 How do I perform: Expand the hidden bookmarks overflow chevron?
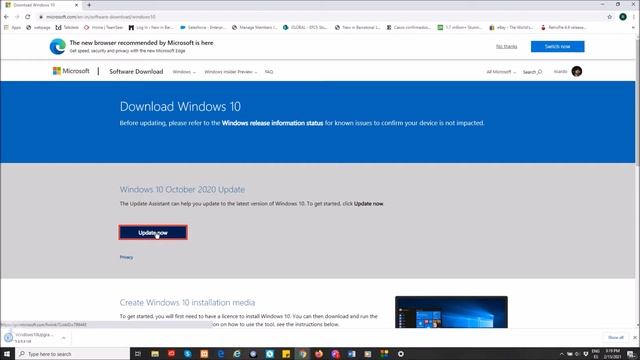[634, 27]
